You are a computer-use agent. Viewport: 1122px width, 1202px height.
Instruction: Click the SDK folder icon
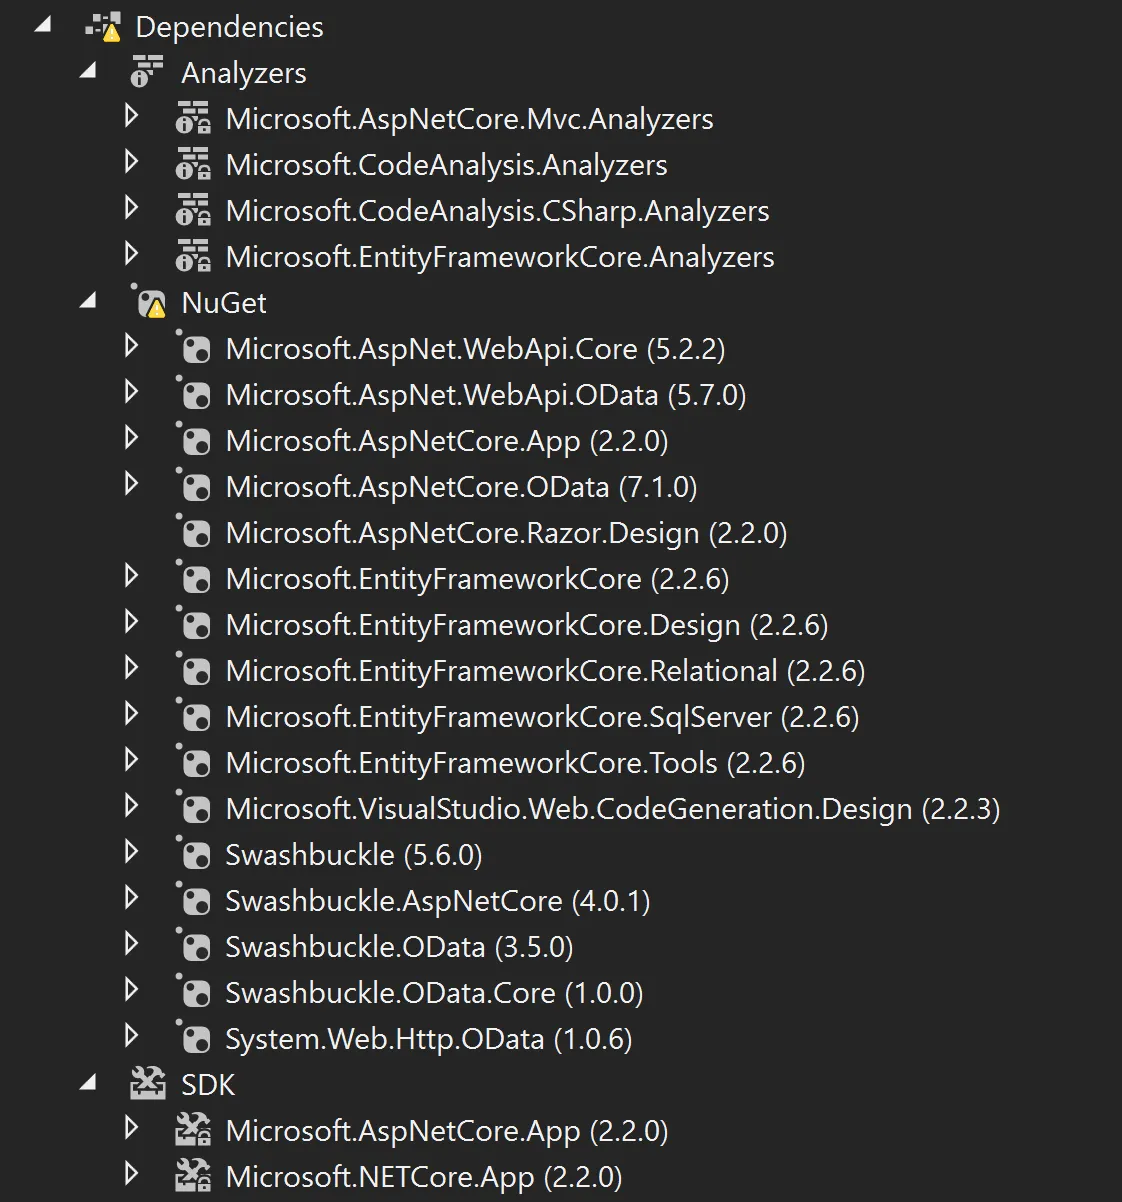tap(148, 1083)
